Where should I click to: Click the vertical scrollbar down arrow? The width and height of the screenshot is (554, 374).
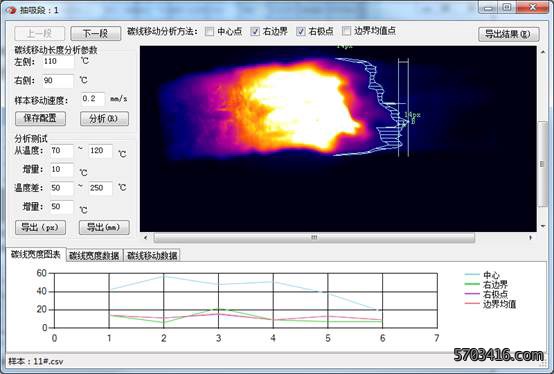pyautogui.click(x=543, y=226)
